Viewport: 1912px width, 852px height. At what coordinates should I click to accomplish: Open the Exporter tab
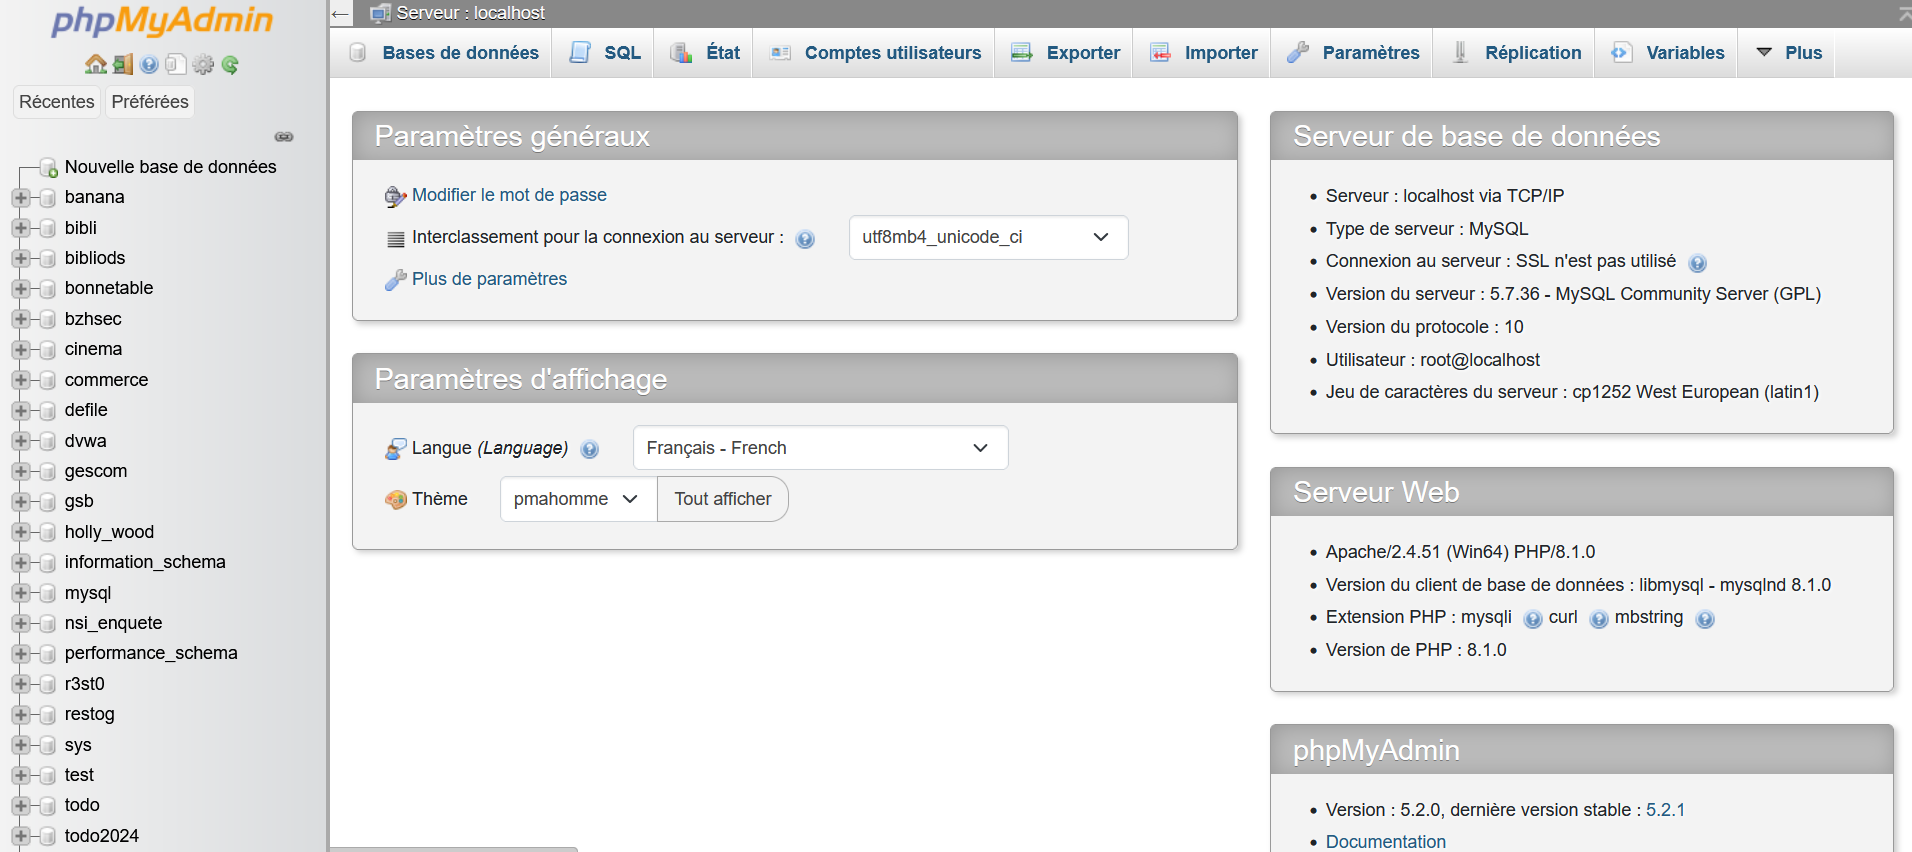[x=1065, y=53]
